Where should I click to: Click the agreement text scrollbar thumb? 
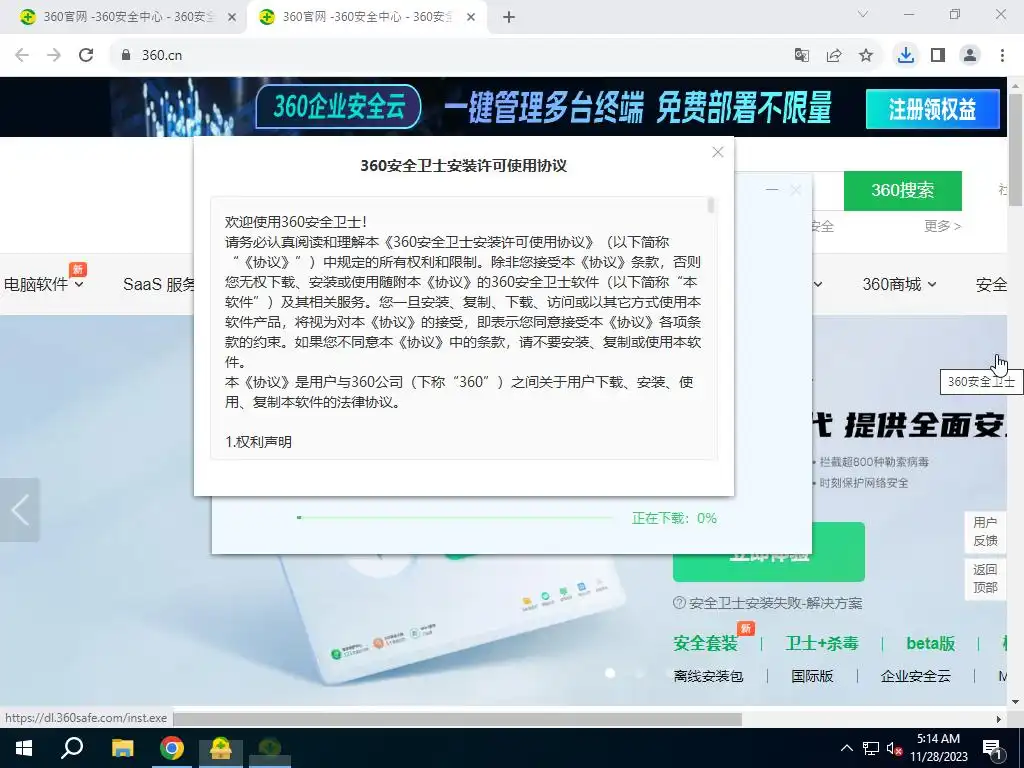pos(711,205)
